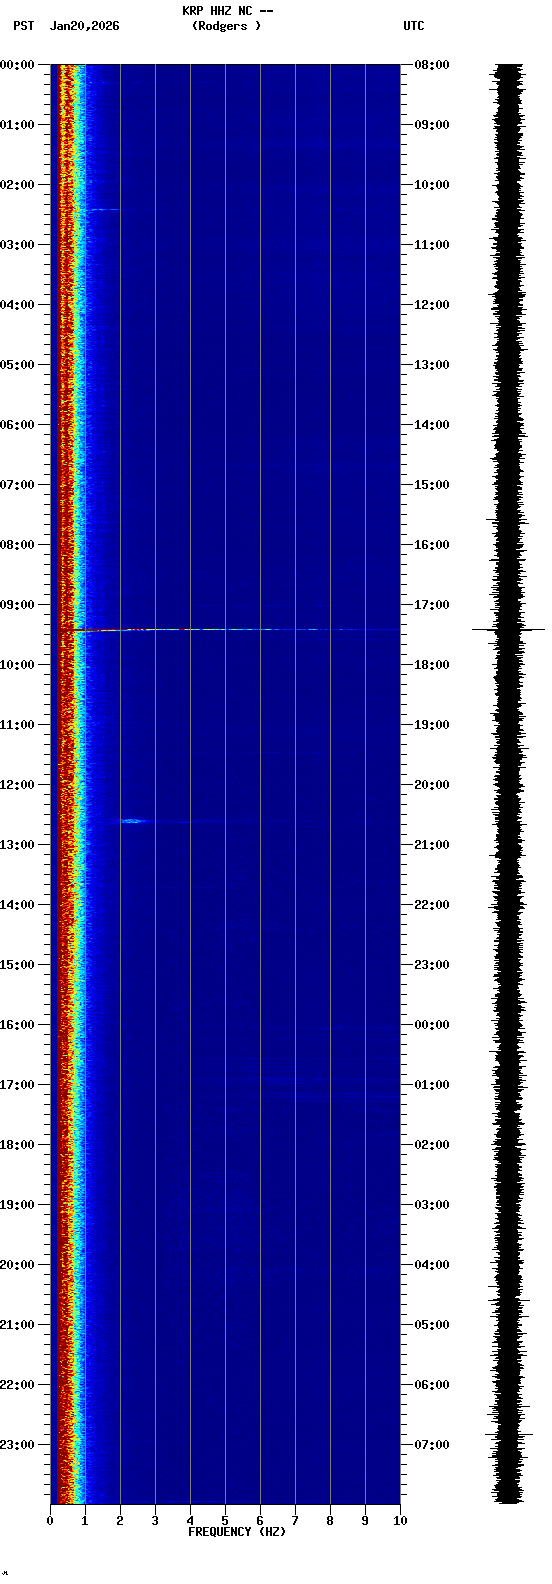The width and height of the screenshot is (552, 1584).
Task: Click the 19:00 PST time label
Action: coord(17,1205)
